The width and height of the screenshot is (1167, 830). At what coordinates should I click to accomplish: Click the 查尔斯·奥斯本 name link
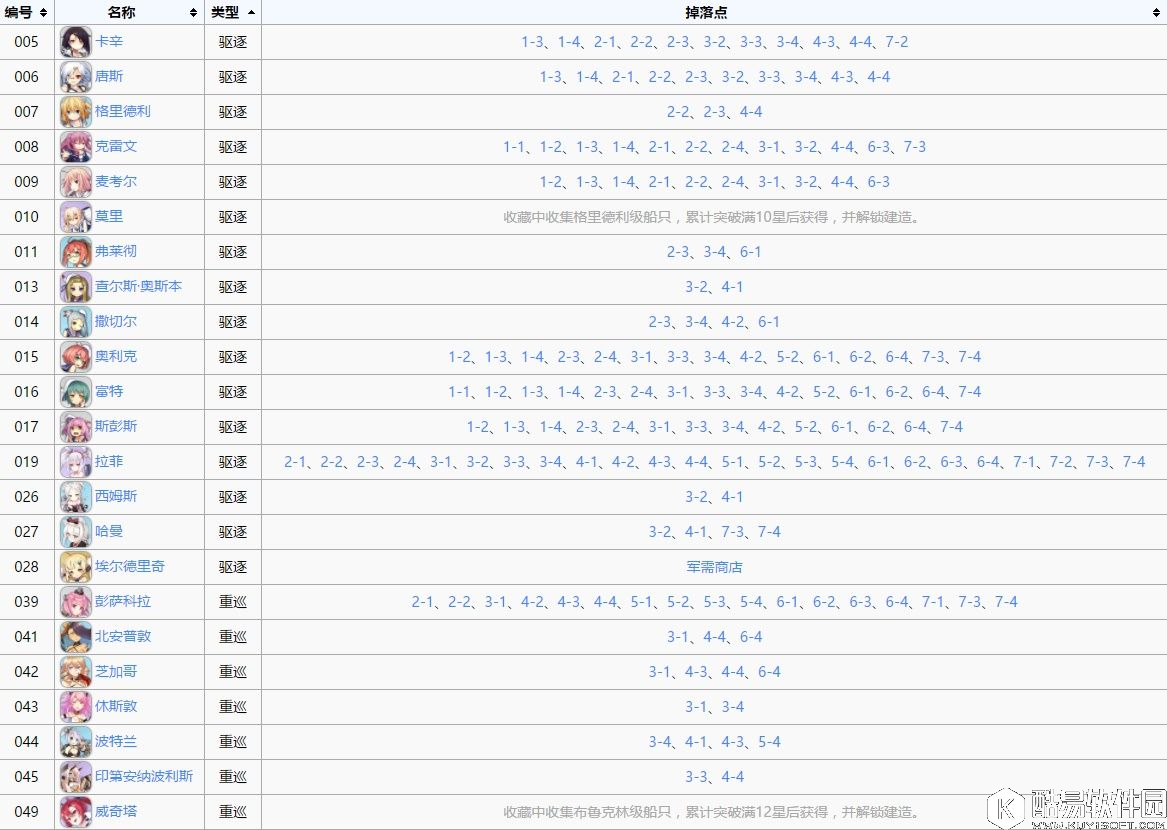click(138, 287)
